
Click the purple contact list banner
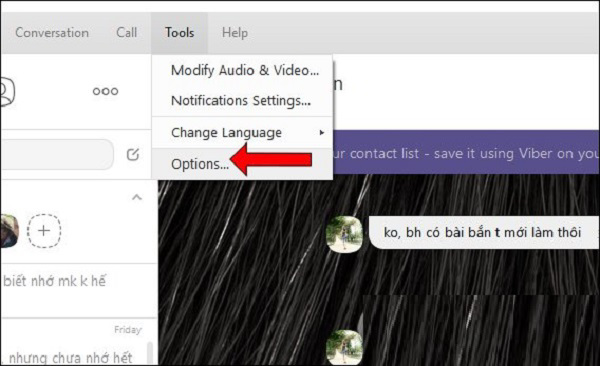pyautogui.click(x=466, y=152)
